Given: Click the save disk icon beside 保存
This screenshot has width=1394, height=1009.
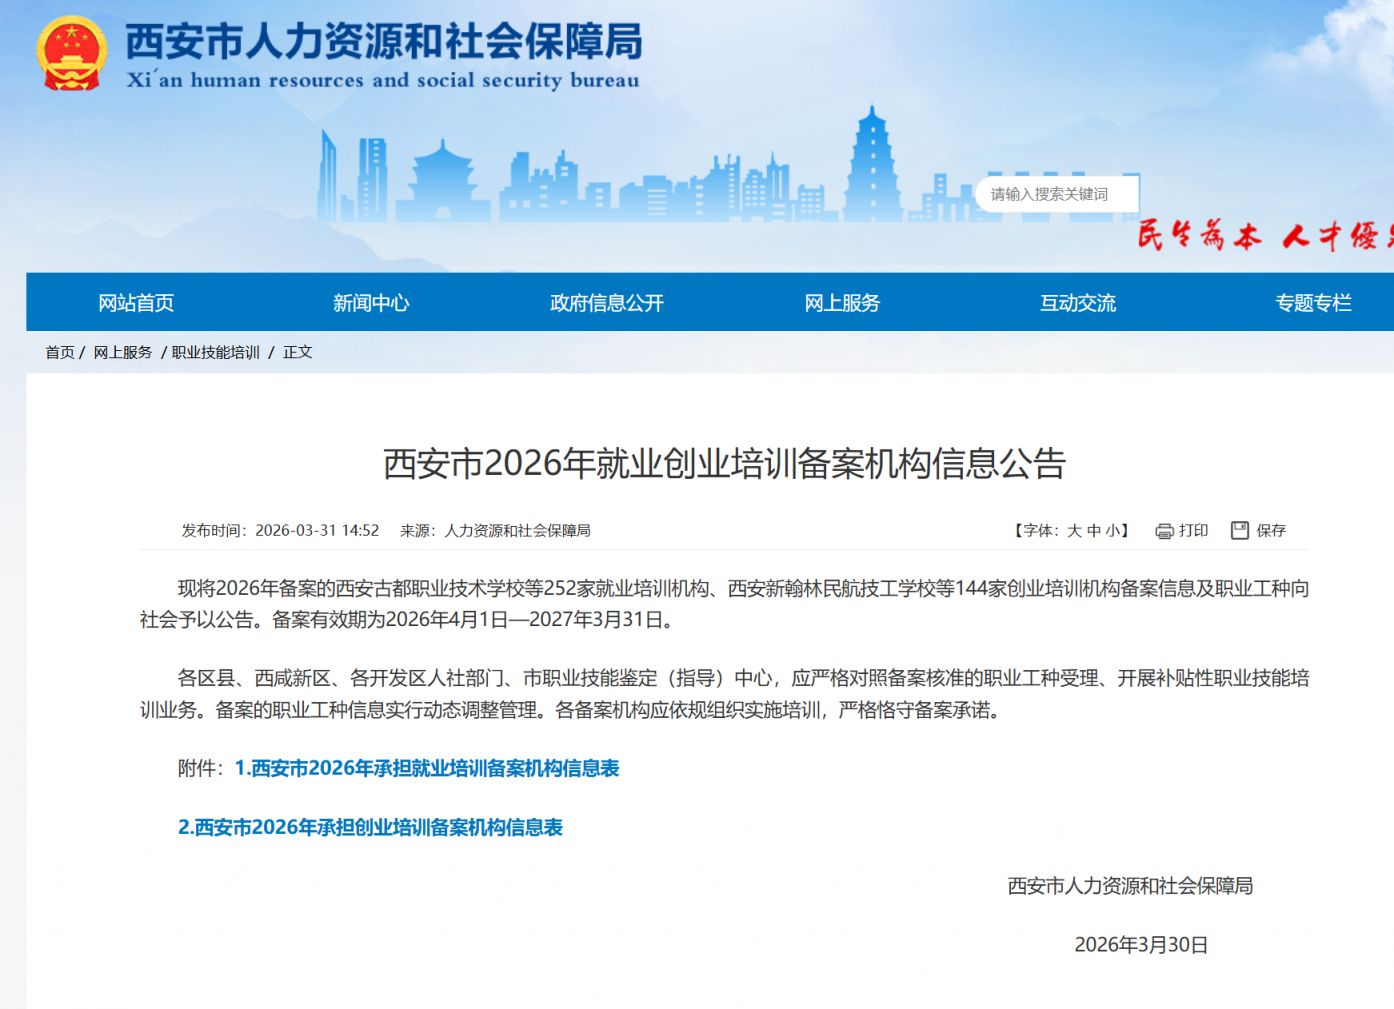Looking at the screenshot, I should [1240, 530].
